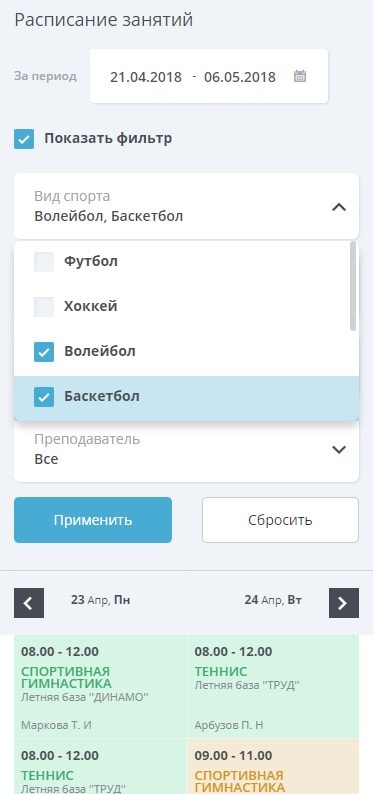Uncheck the Баскетбол checkbox
373x794 pixels.
point(44,396)
